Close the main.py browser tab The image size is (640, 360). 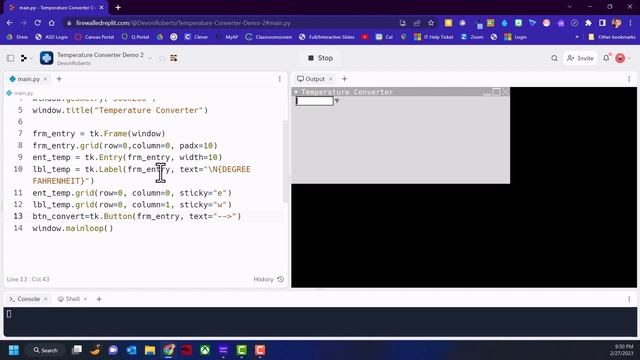click(102, 7)
